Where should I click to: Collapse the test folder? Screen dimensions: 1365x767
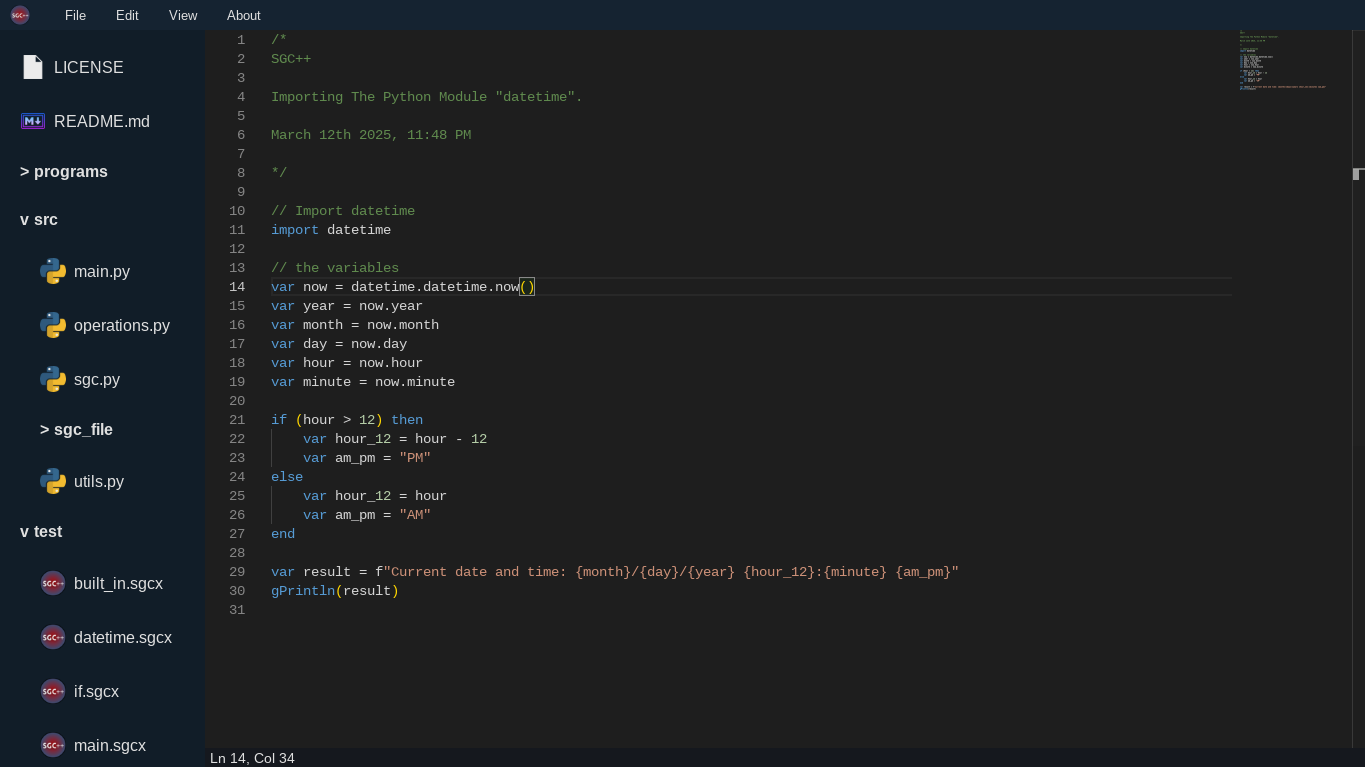tap(41, 531)
